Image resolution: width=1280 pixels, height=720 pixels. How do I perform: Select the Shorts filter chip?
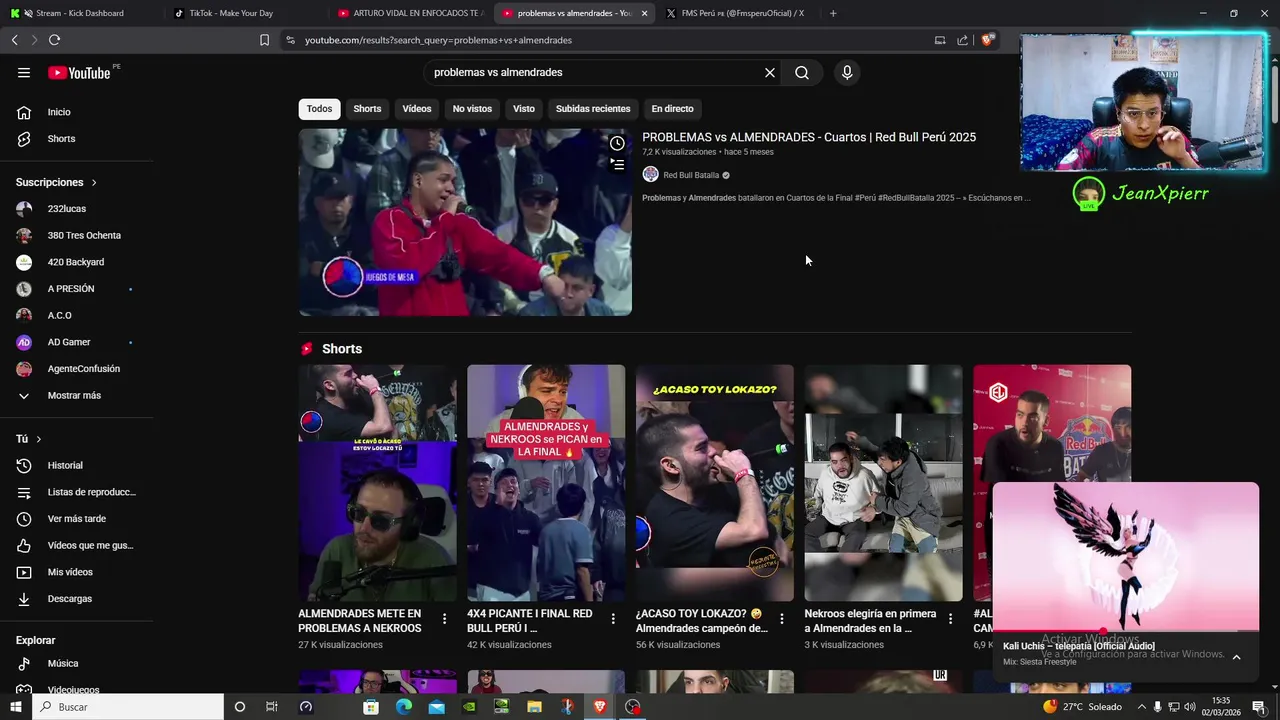pos(367,109)
